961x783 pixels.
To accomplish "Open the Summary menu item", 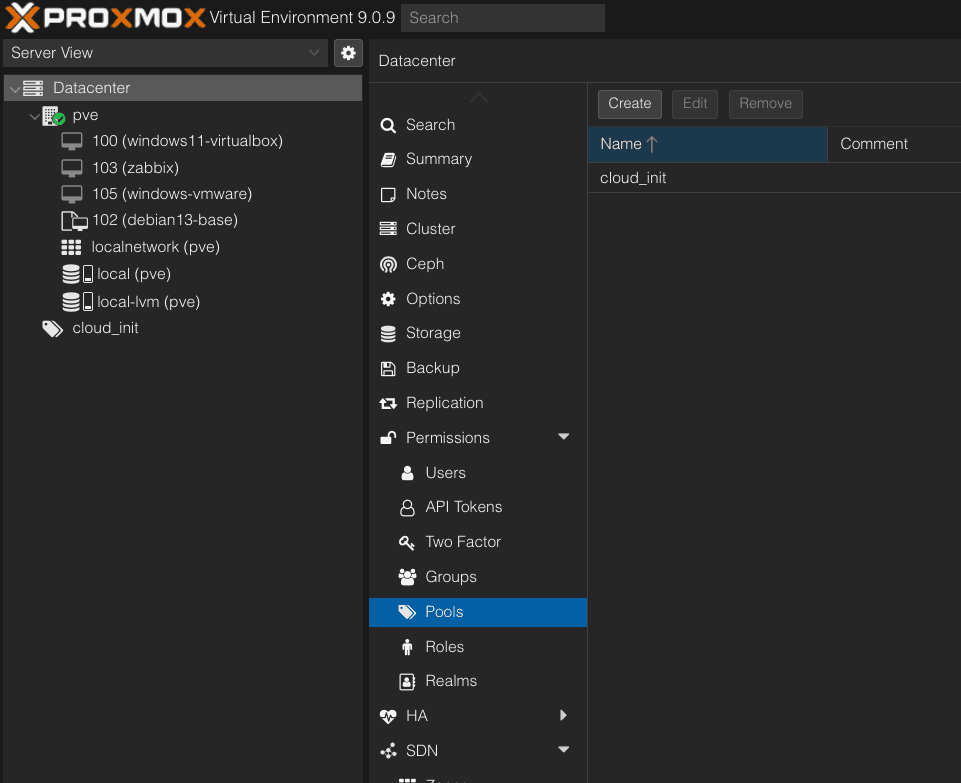I will coord(478,159).
